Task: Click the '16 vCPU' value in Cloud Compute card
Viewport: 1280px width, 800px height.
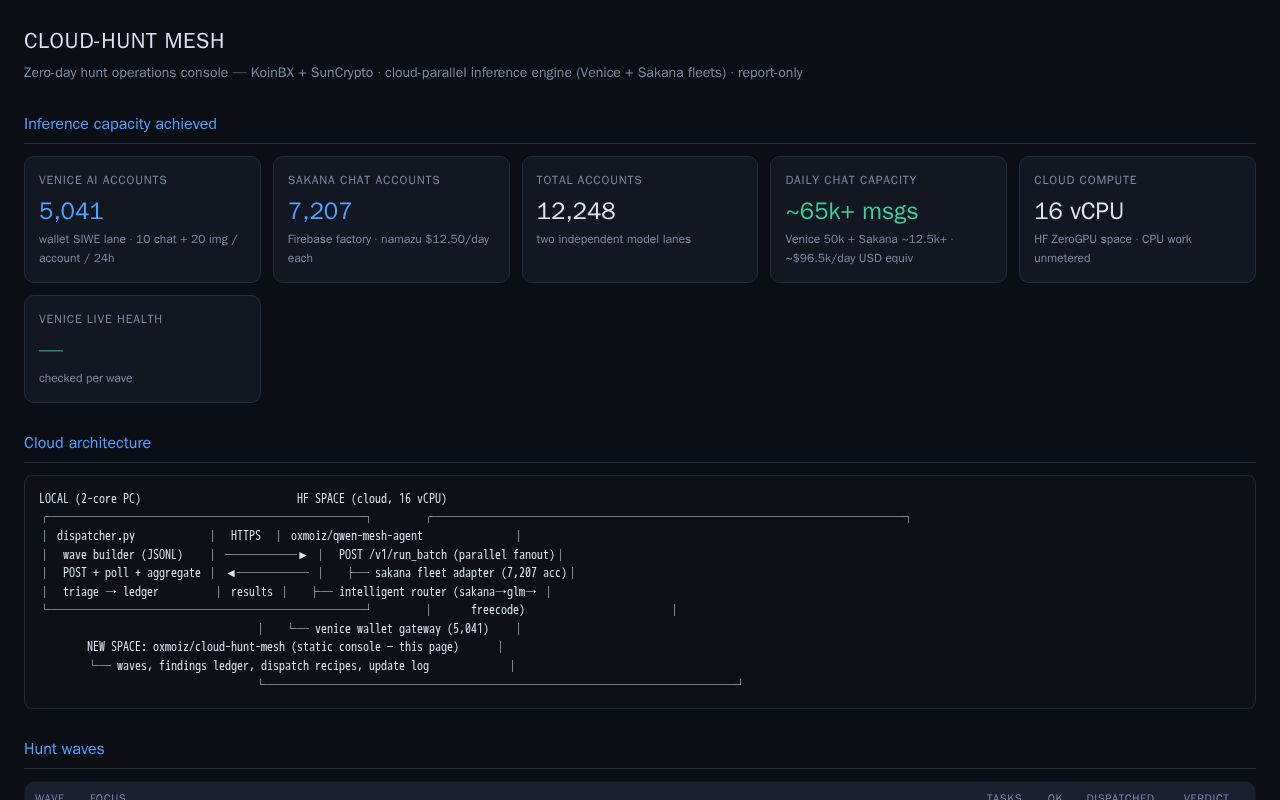Action: pyautogui.click(x=1079, y=211)
